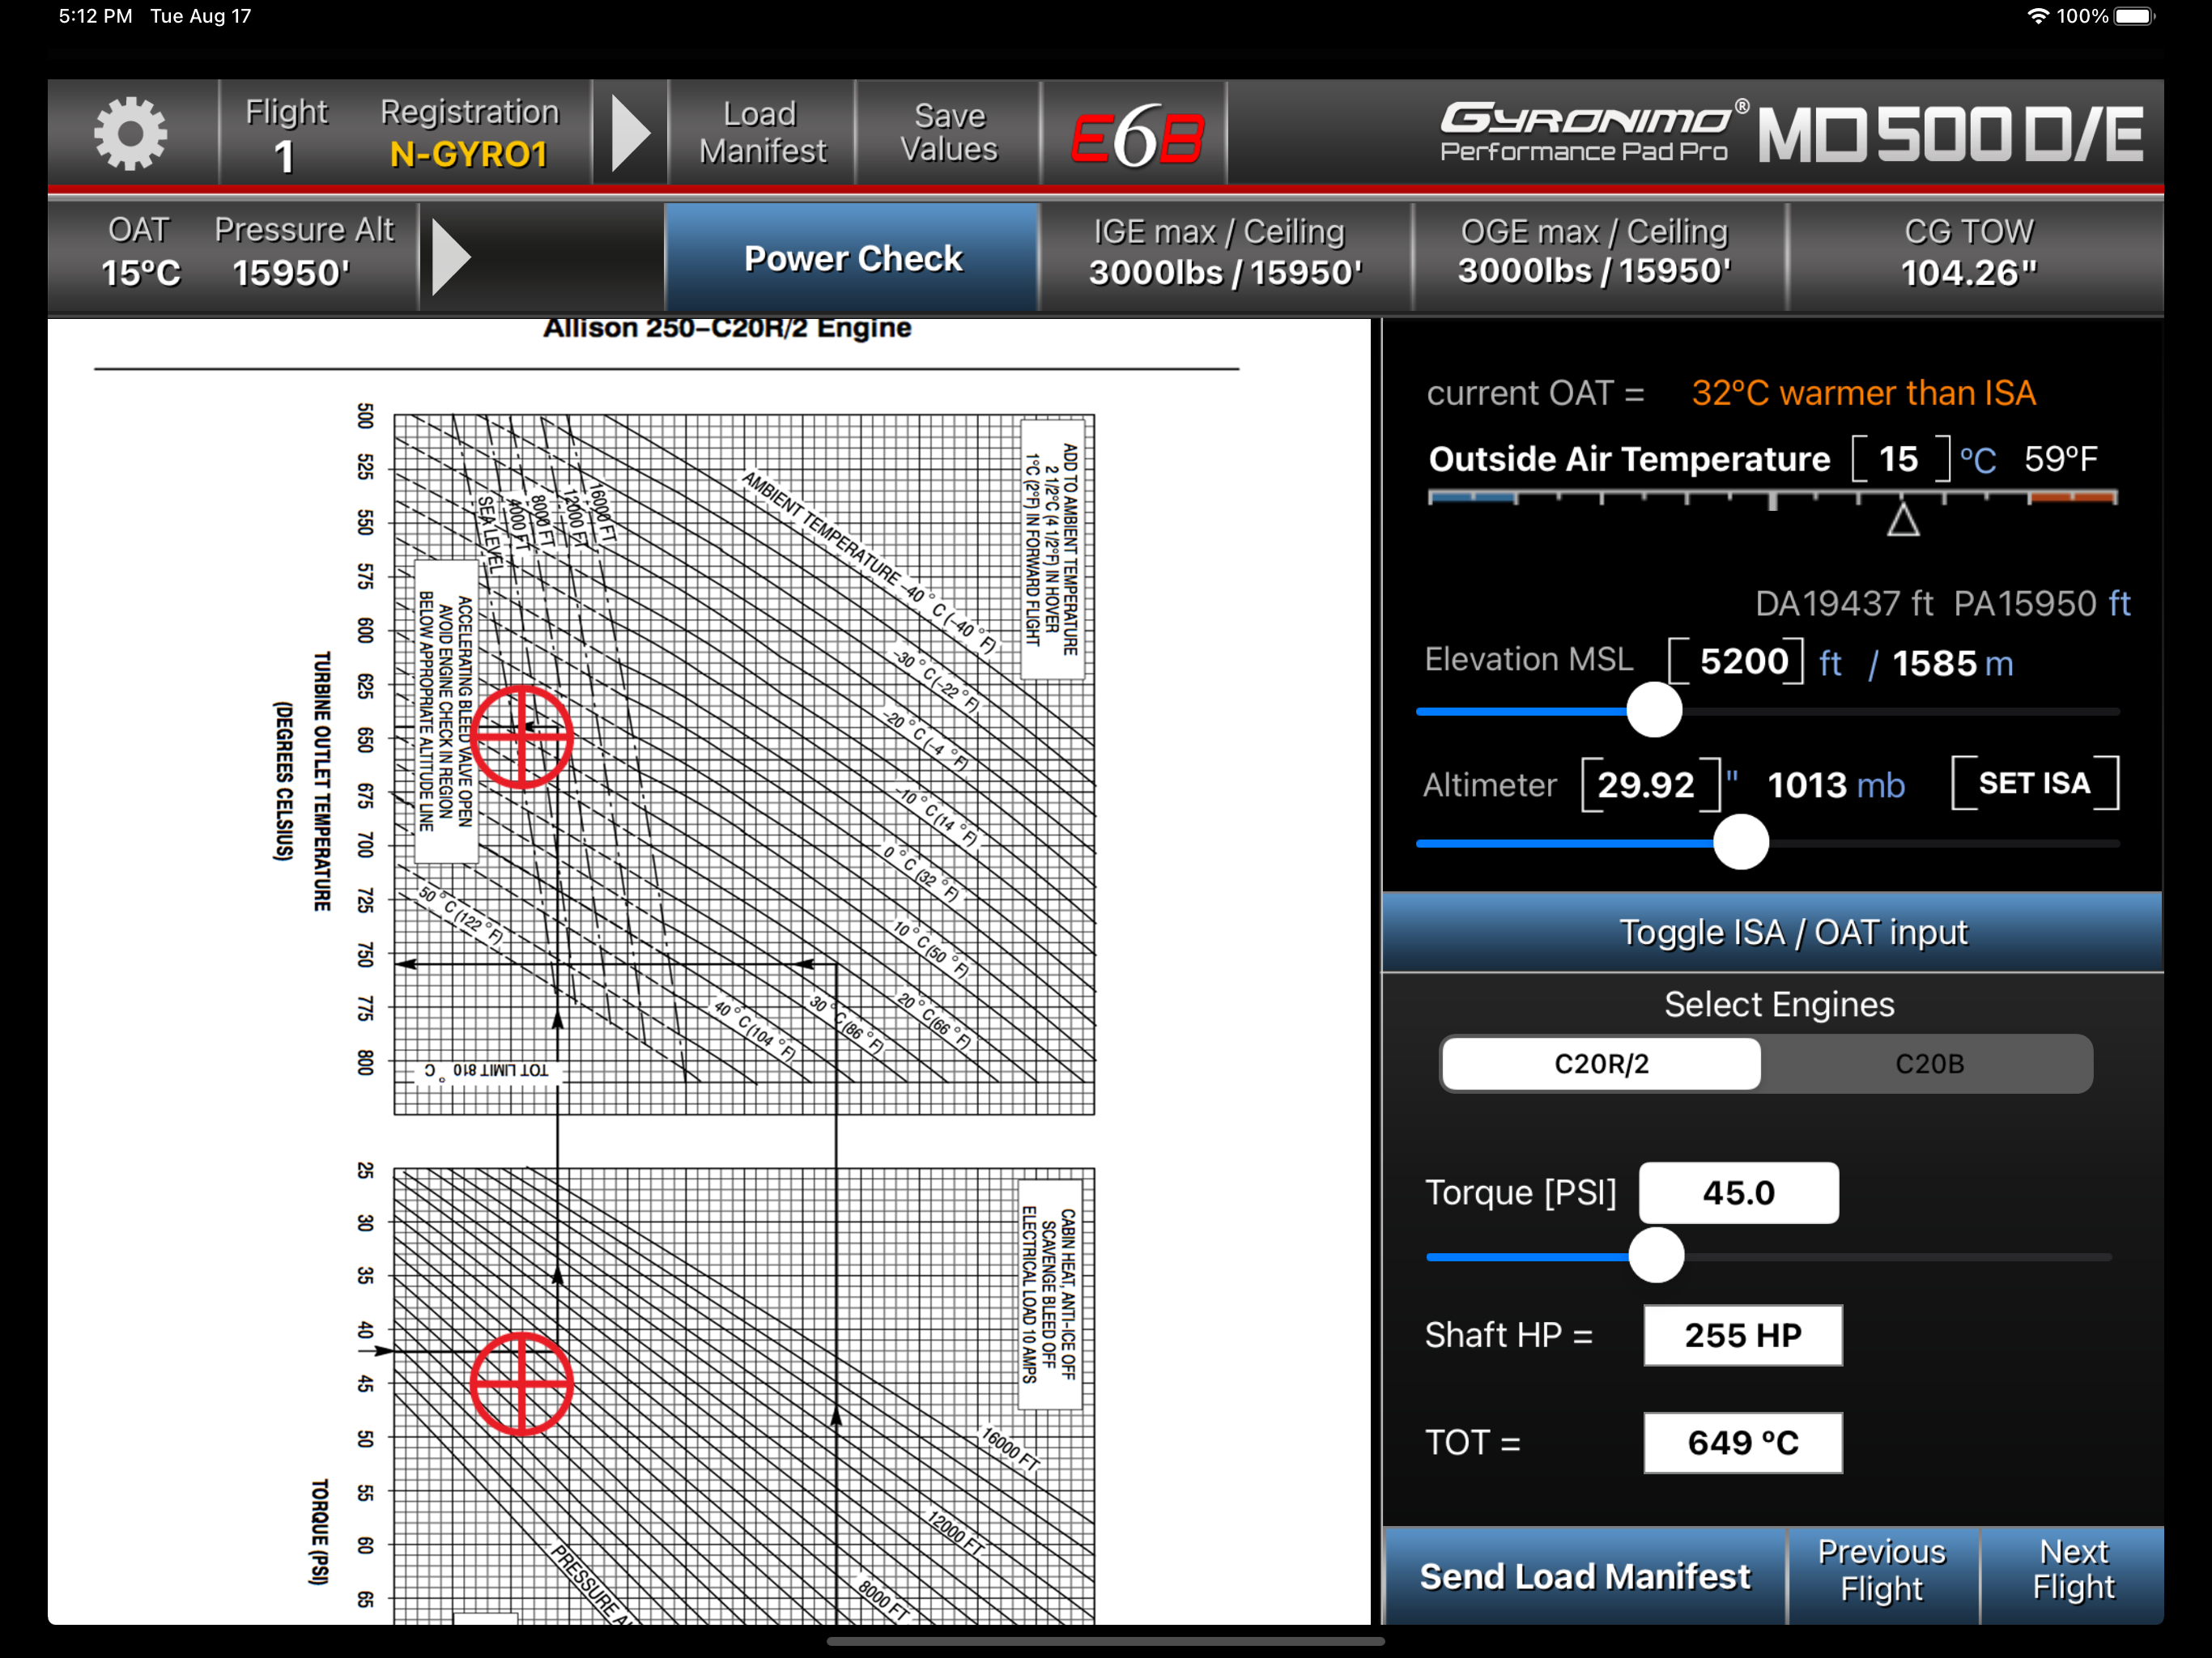Tap the m unit after 1585
2212x1658 pixels.
1998,664
